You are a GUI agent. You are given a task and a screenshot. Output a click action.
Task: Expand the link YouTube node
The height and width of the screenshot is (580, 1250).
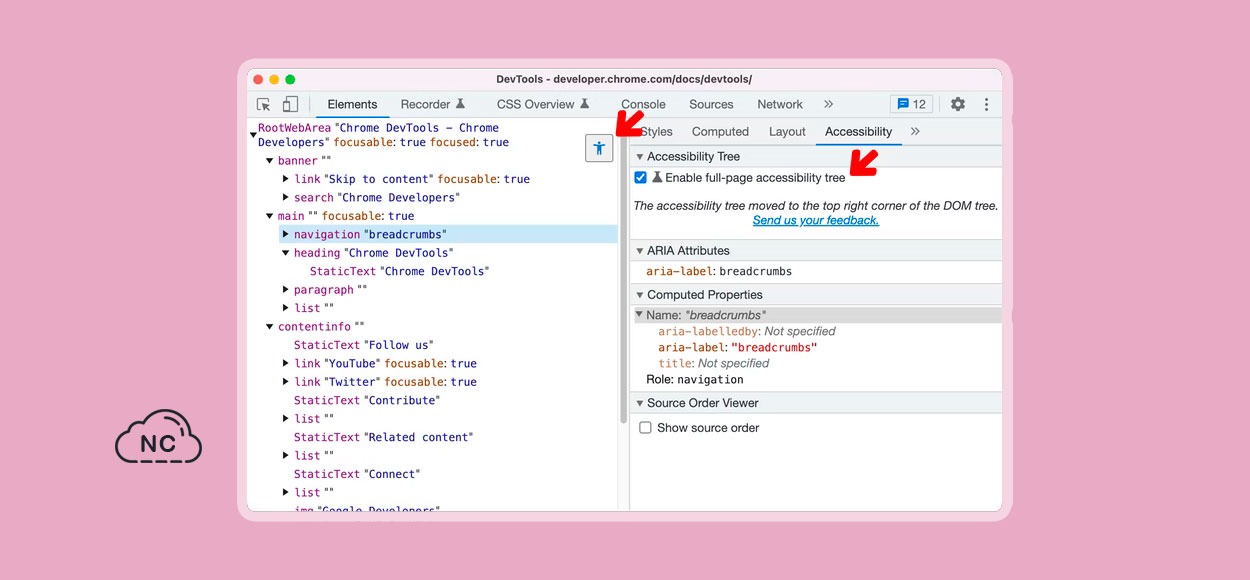[x=285, y=363]
